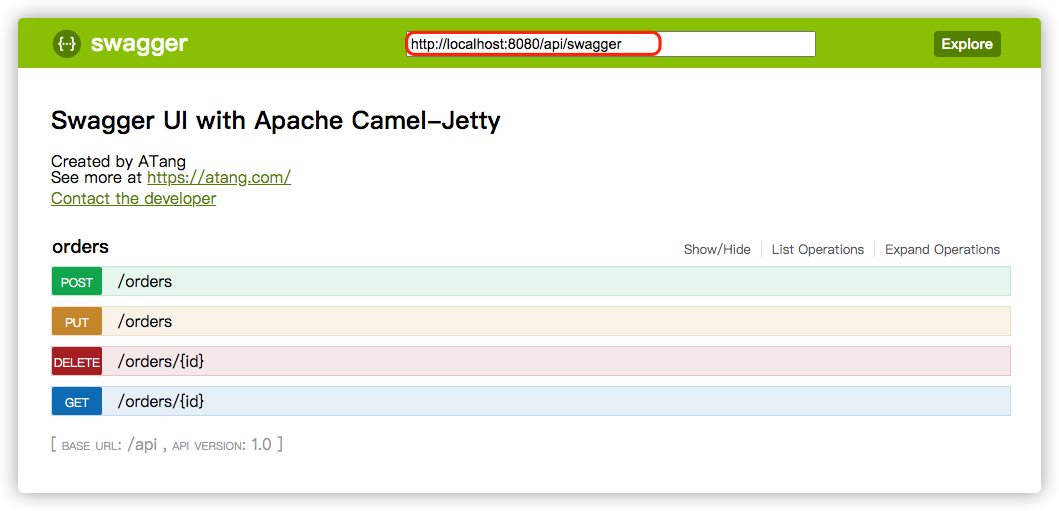Viewport: 1059px width, 511px height.
Task: Click the PUT method badge
Action: click(77, 321)
